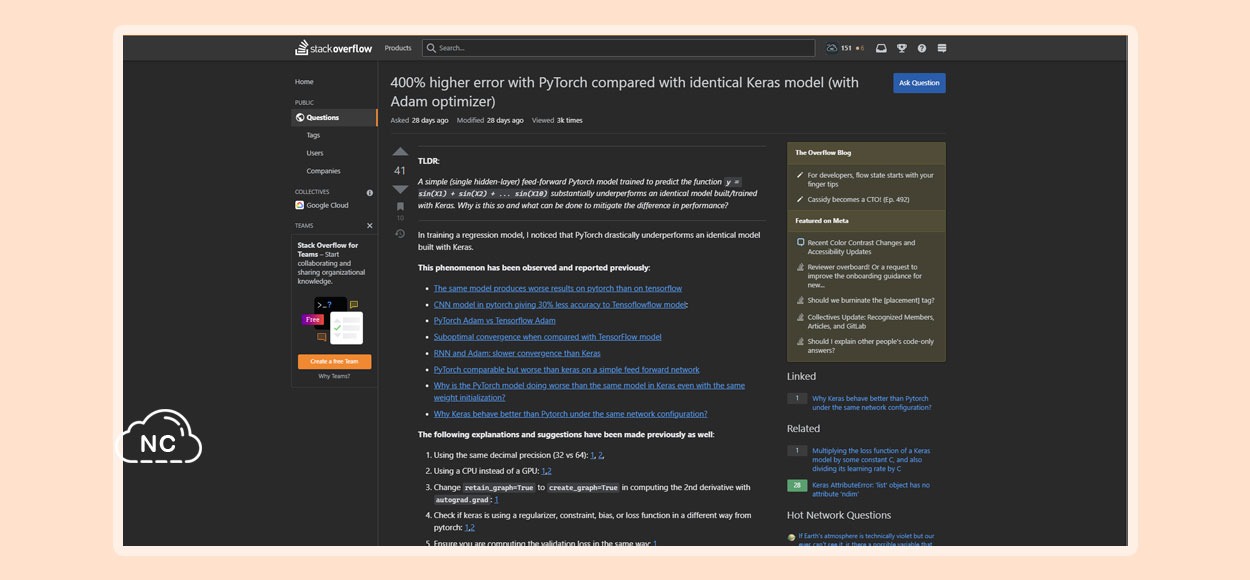The width and height of the screenshot is (1250, 580).
Task: Open Related 'Multiplying the loss function' question
Action: click(871, 460)
